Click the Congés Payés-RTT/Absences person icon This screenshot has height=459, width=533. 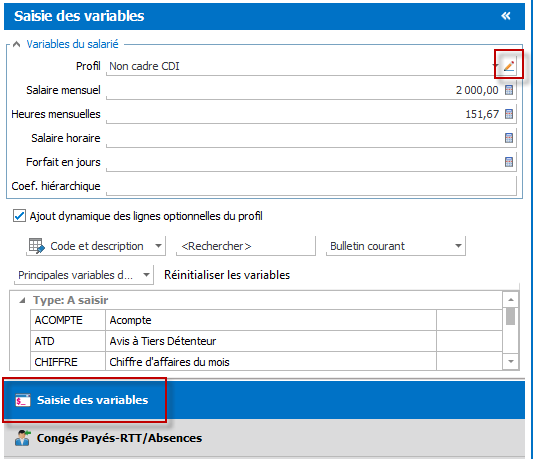tap(22, 438)
